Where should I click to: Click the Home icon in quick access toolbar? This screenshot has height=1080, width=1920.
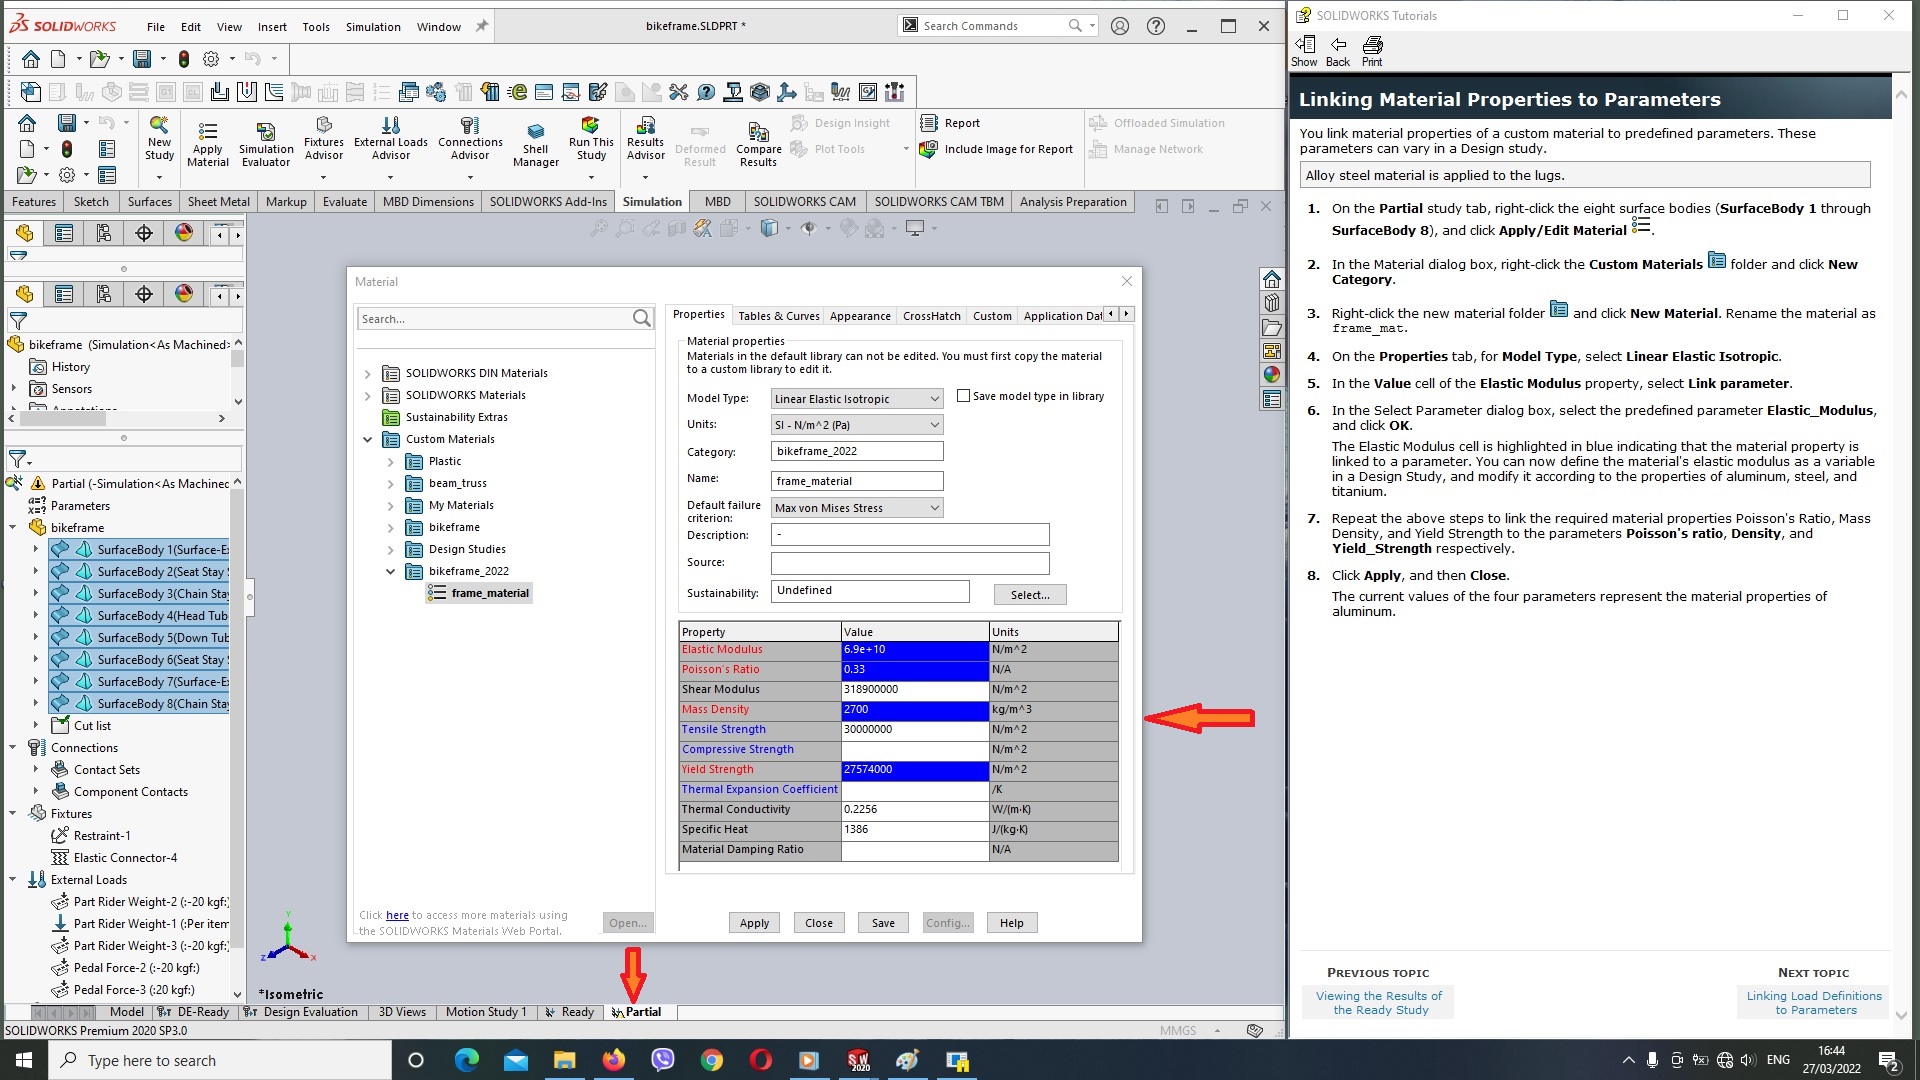[x=31, y=59]
